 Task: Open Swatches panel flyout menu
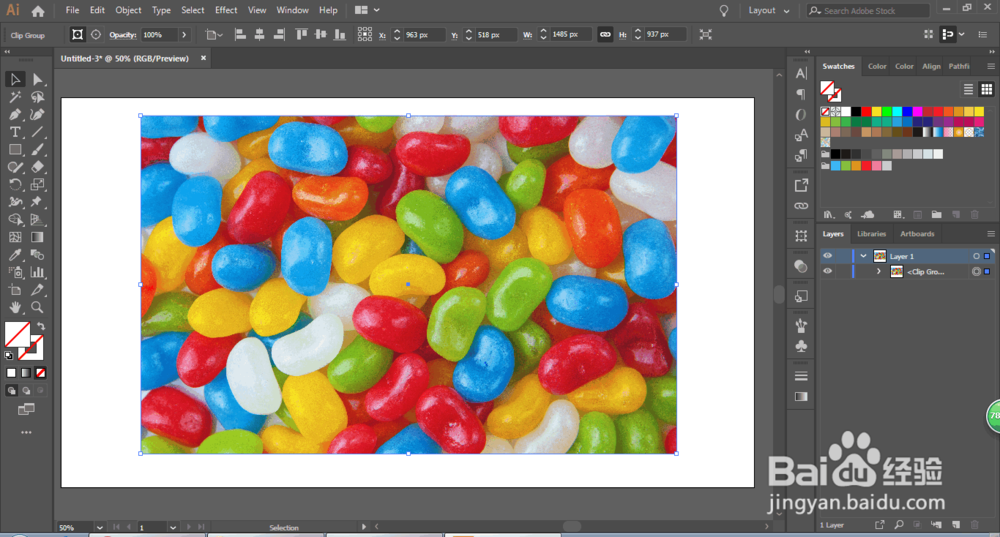coord(990,66)
